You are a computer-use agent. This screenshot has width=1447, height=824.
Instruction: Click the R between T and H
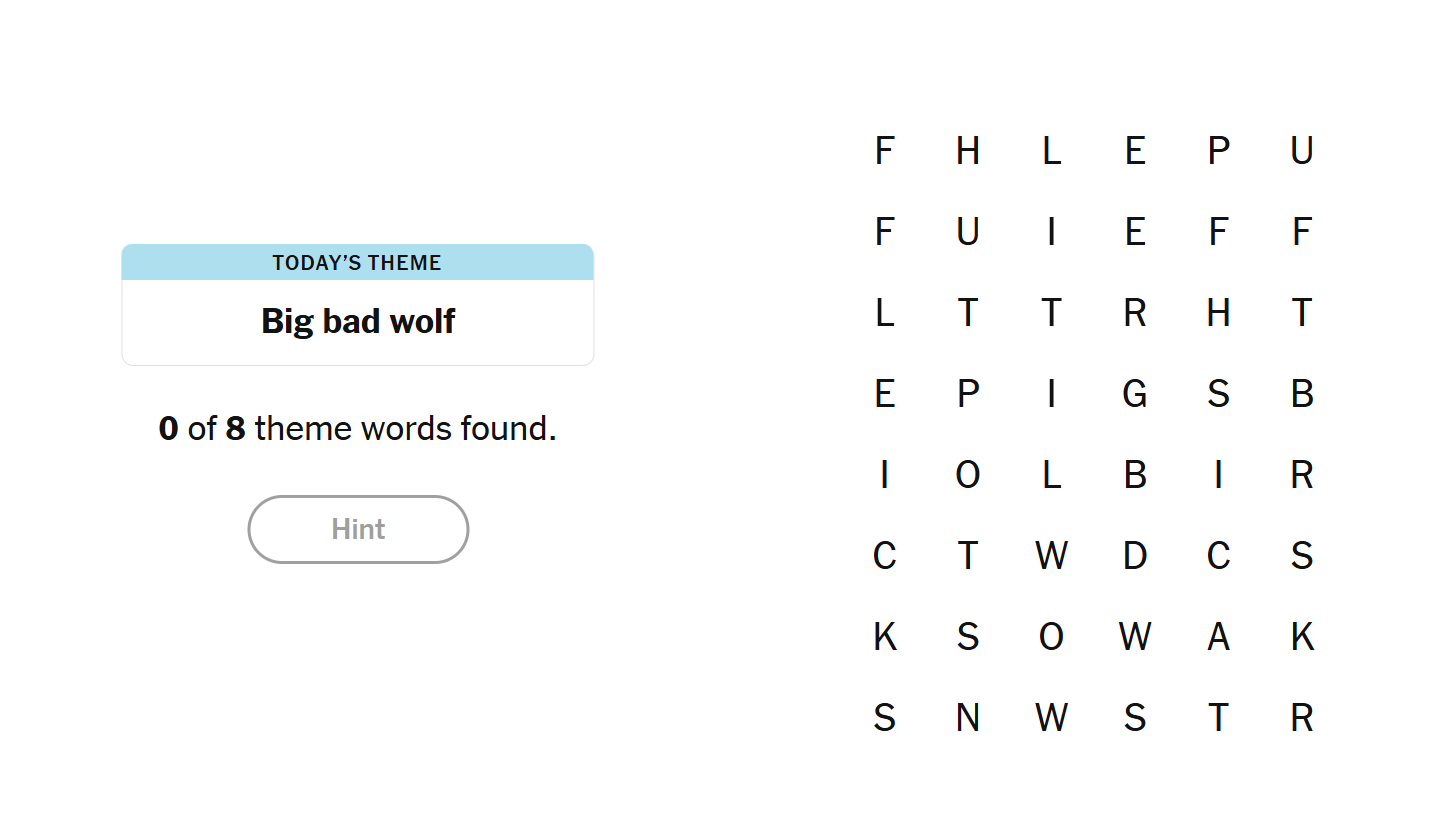pos(1134,313)
